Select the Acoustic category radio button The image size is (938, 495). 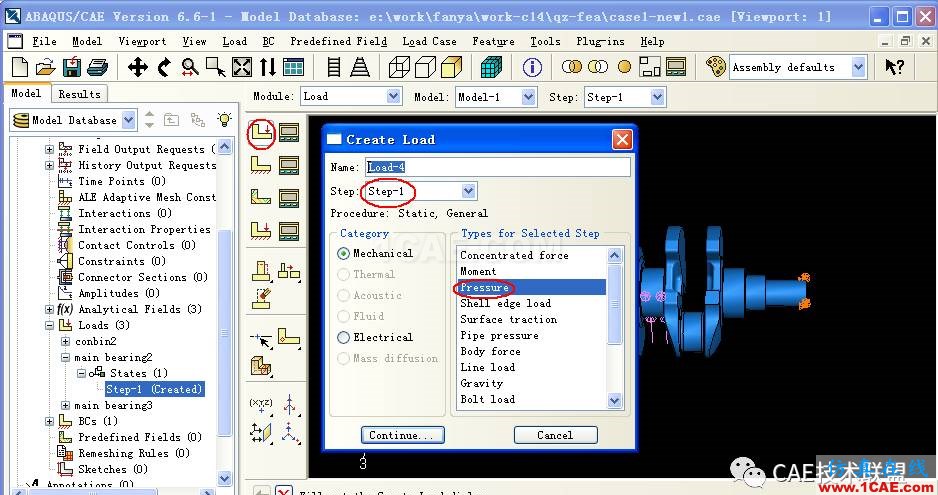coord(343,296)
